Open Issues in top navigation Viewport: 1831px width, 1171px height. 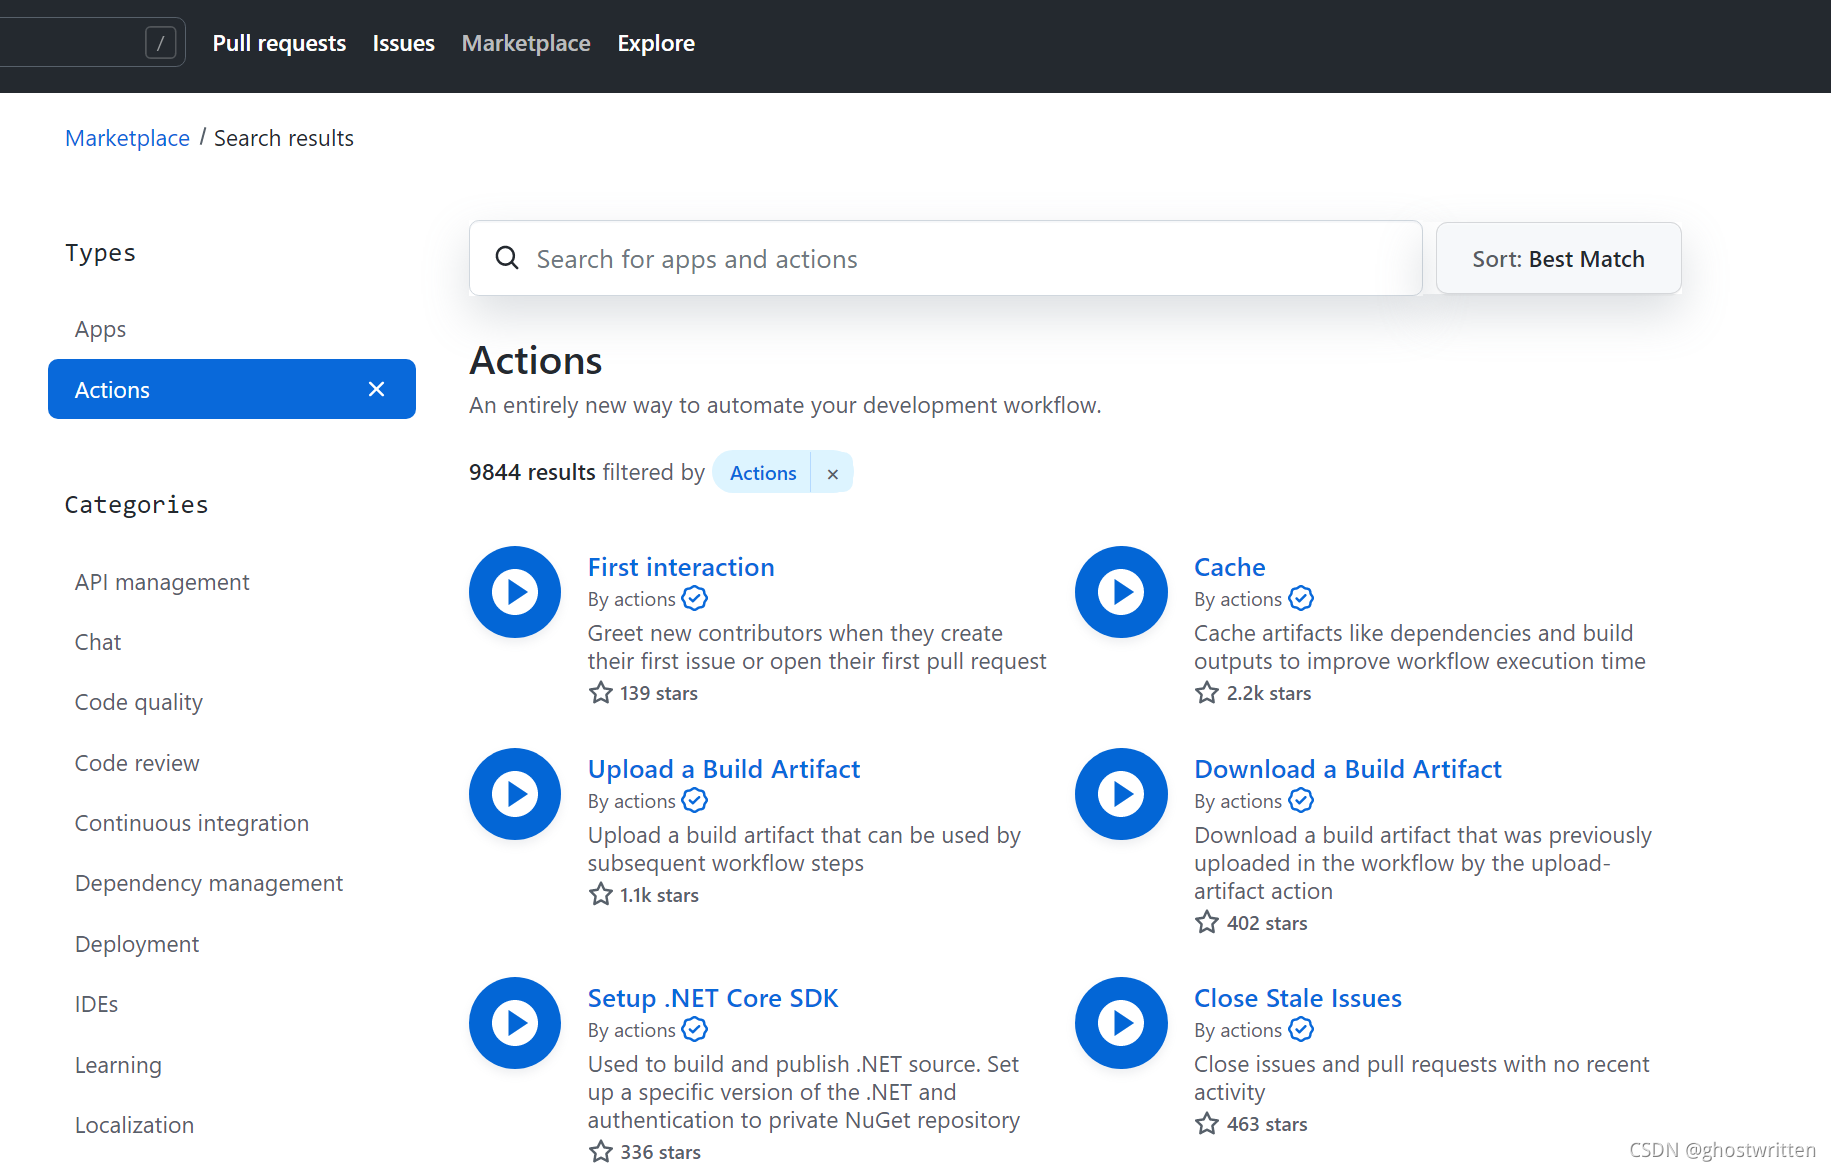(403, 43)
